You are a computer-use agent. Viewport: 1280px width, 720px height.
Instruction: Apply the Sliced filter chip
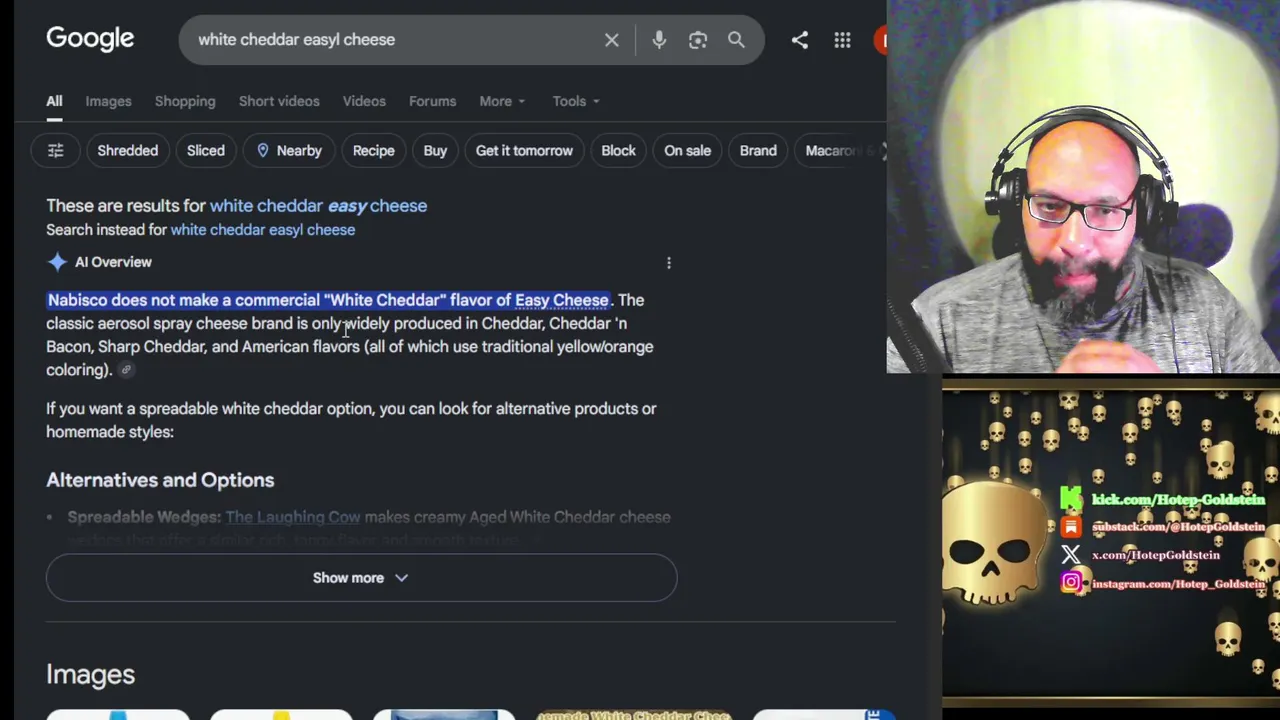[206, 151]
